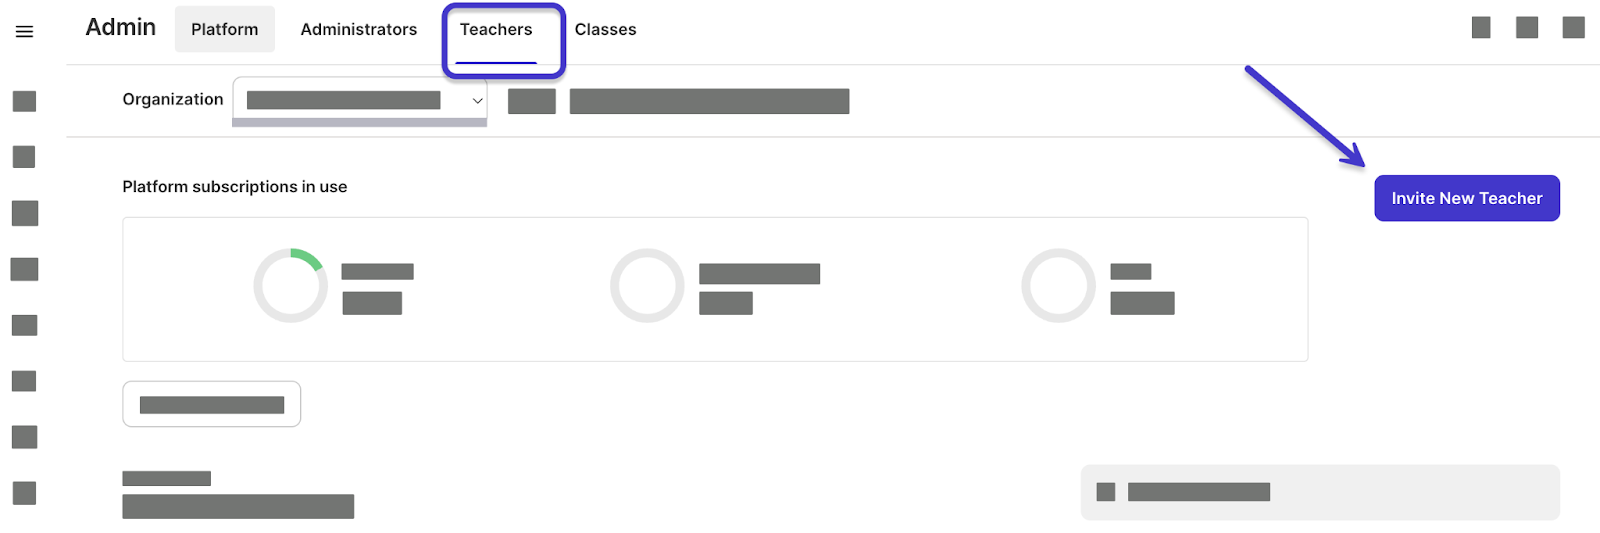
Task: Click the rightmost top-right header icon
Action: (x=1573, y=28)
